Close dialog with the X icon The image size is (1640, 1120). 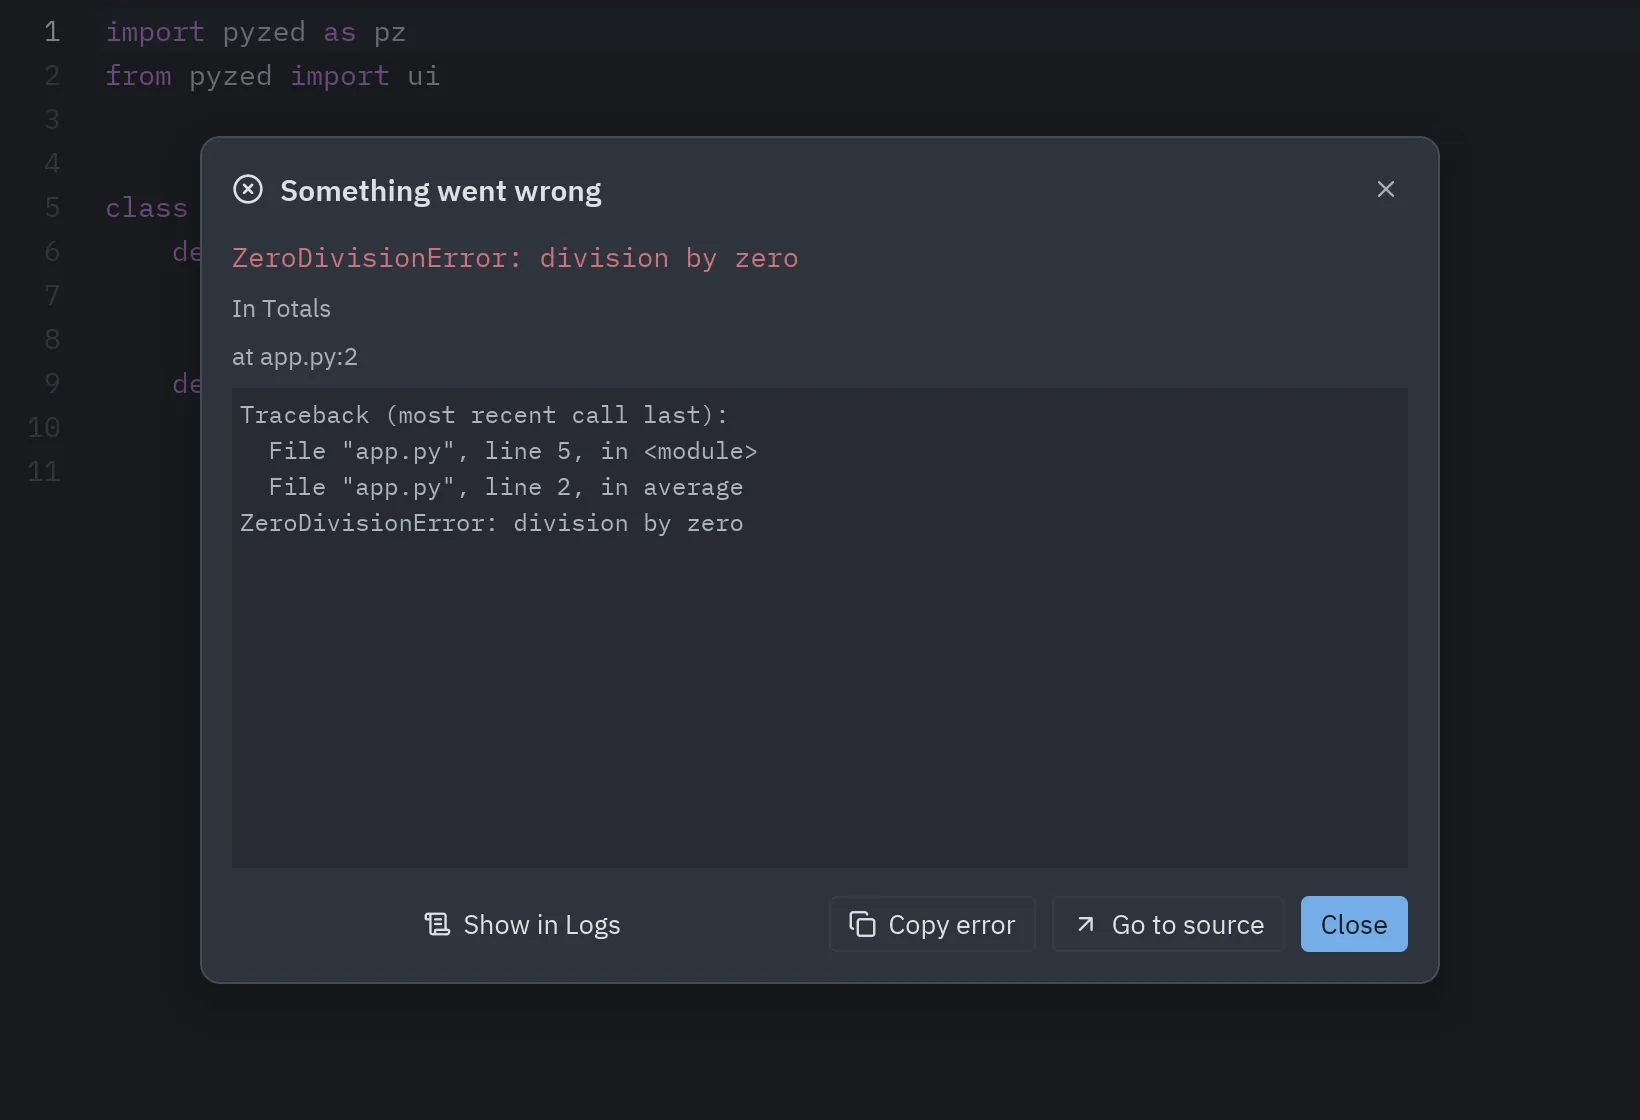tap(1385, 189)
